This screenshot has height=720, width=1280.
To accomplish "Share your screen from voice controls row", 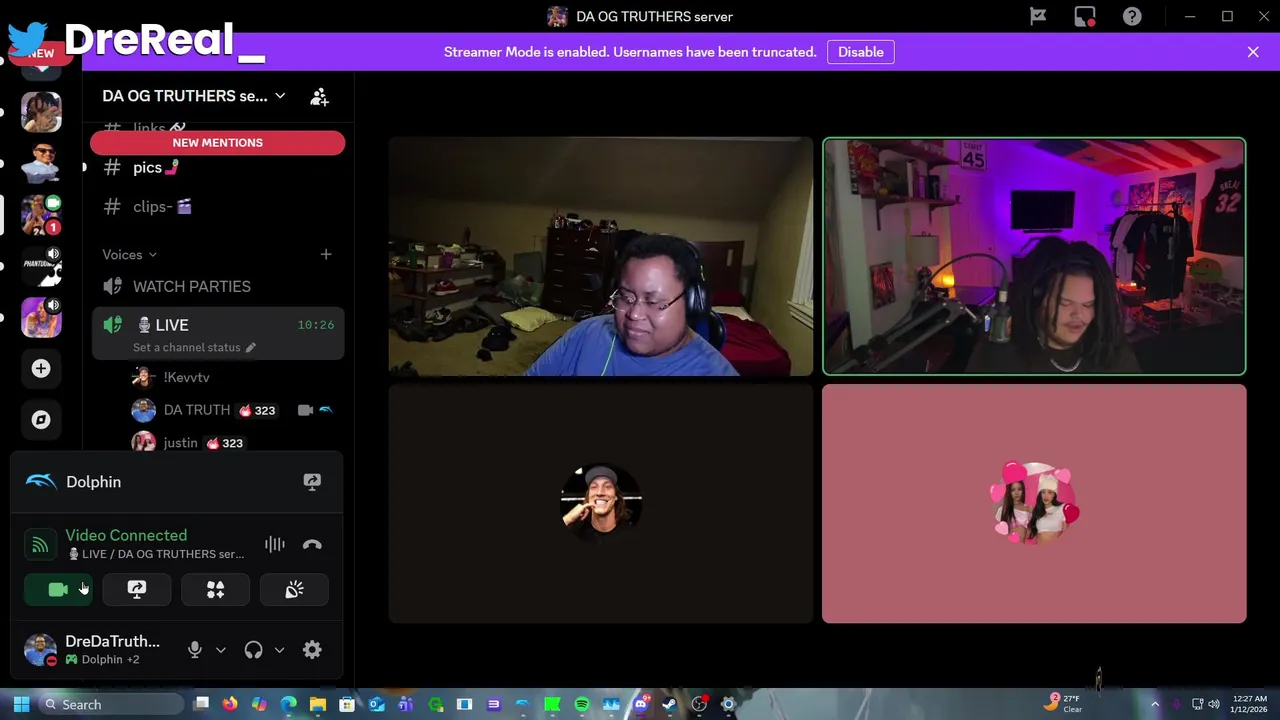I will (137, 590).
